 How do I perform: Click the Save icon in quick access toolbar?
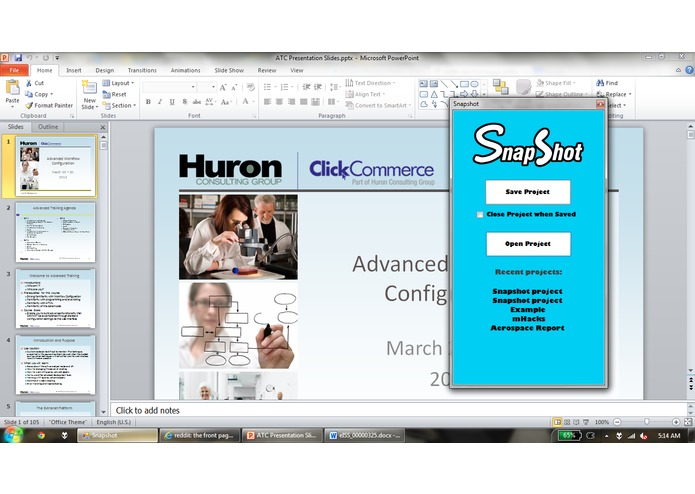click(18, 58)
